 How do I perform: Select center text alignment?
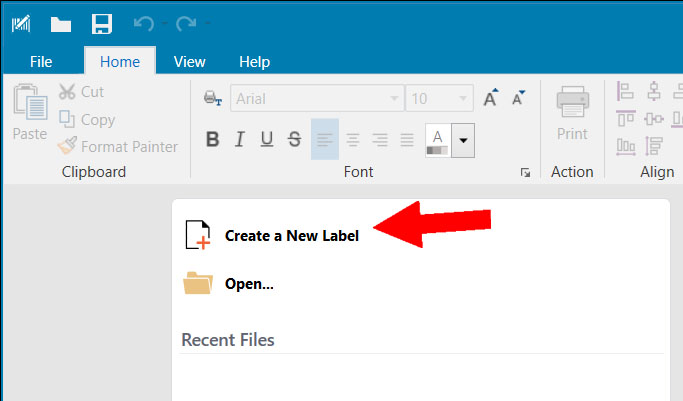[x=353, y=139]
